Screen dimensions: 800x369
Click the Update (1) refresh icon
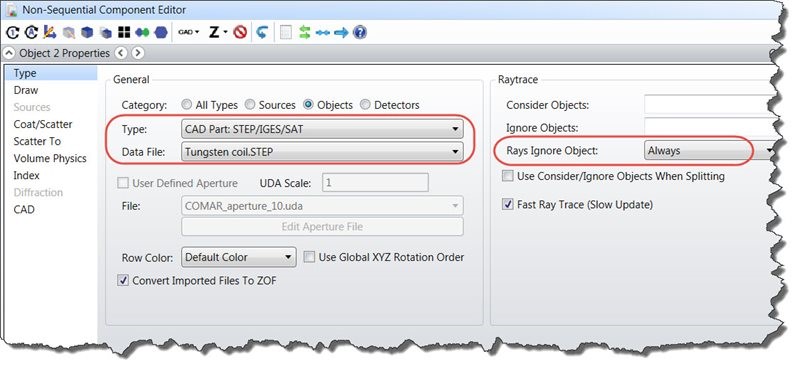pos(13,33)
